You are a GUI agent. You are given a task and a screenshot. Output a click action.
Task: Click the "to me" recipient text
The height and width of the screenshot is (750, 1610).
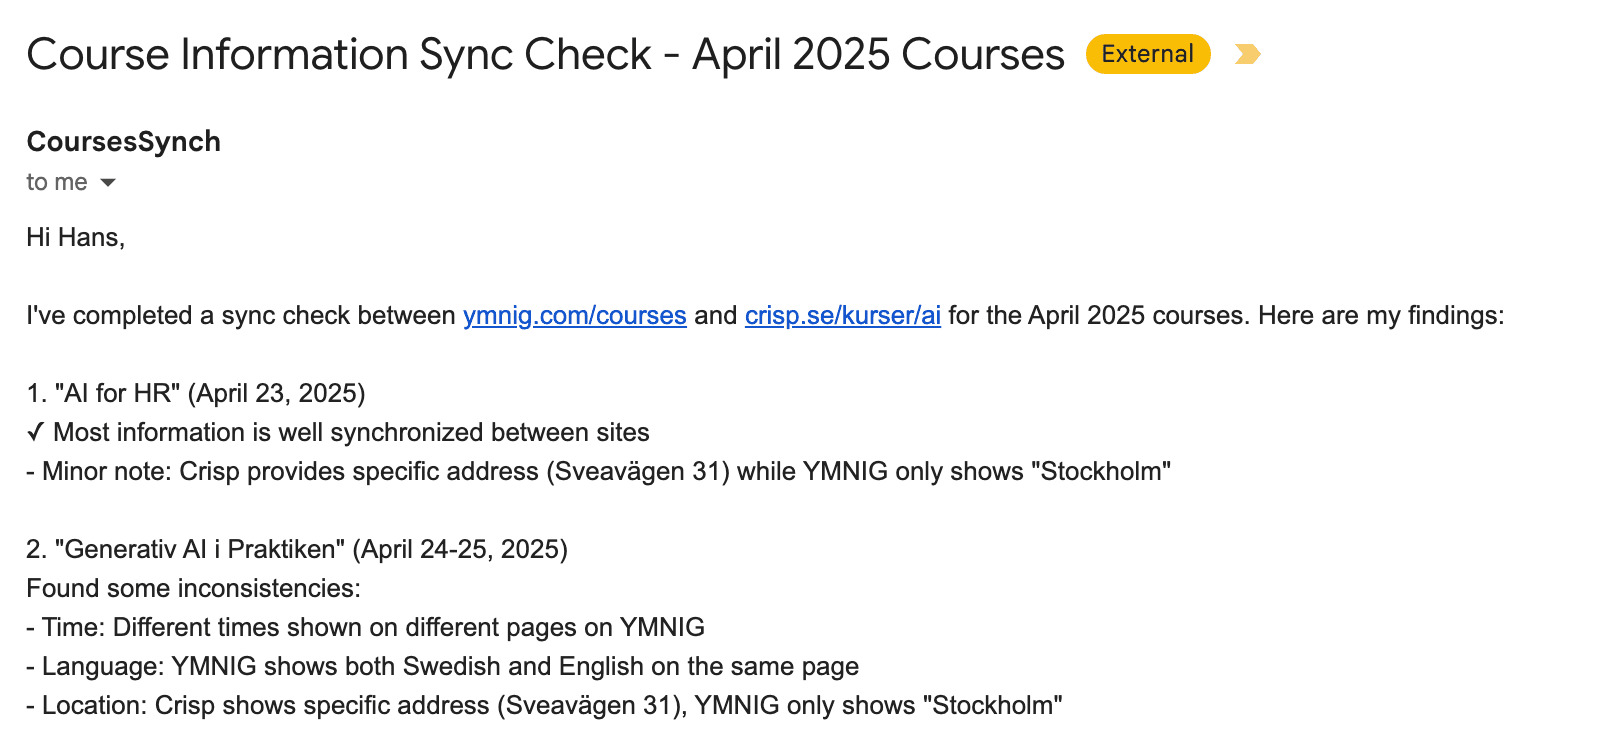[56, 182]
